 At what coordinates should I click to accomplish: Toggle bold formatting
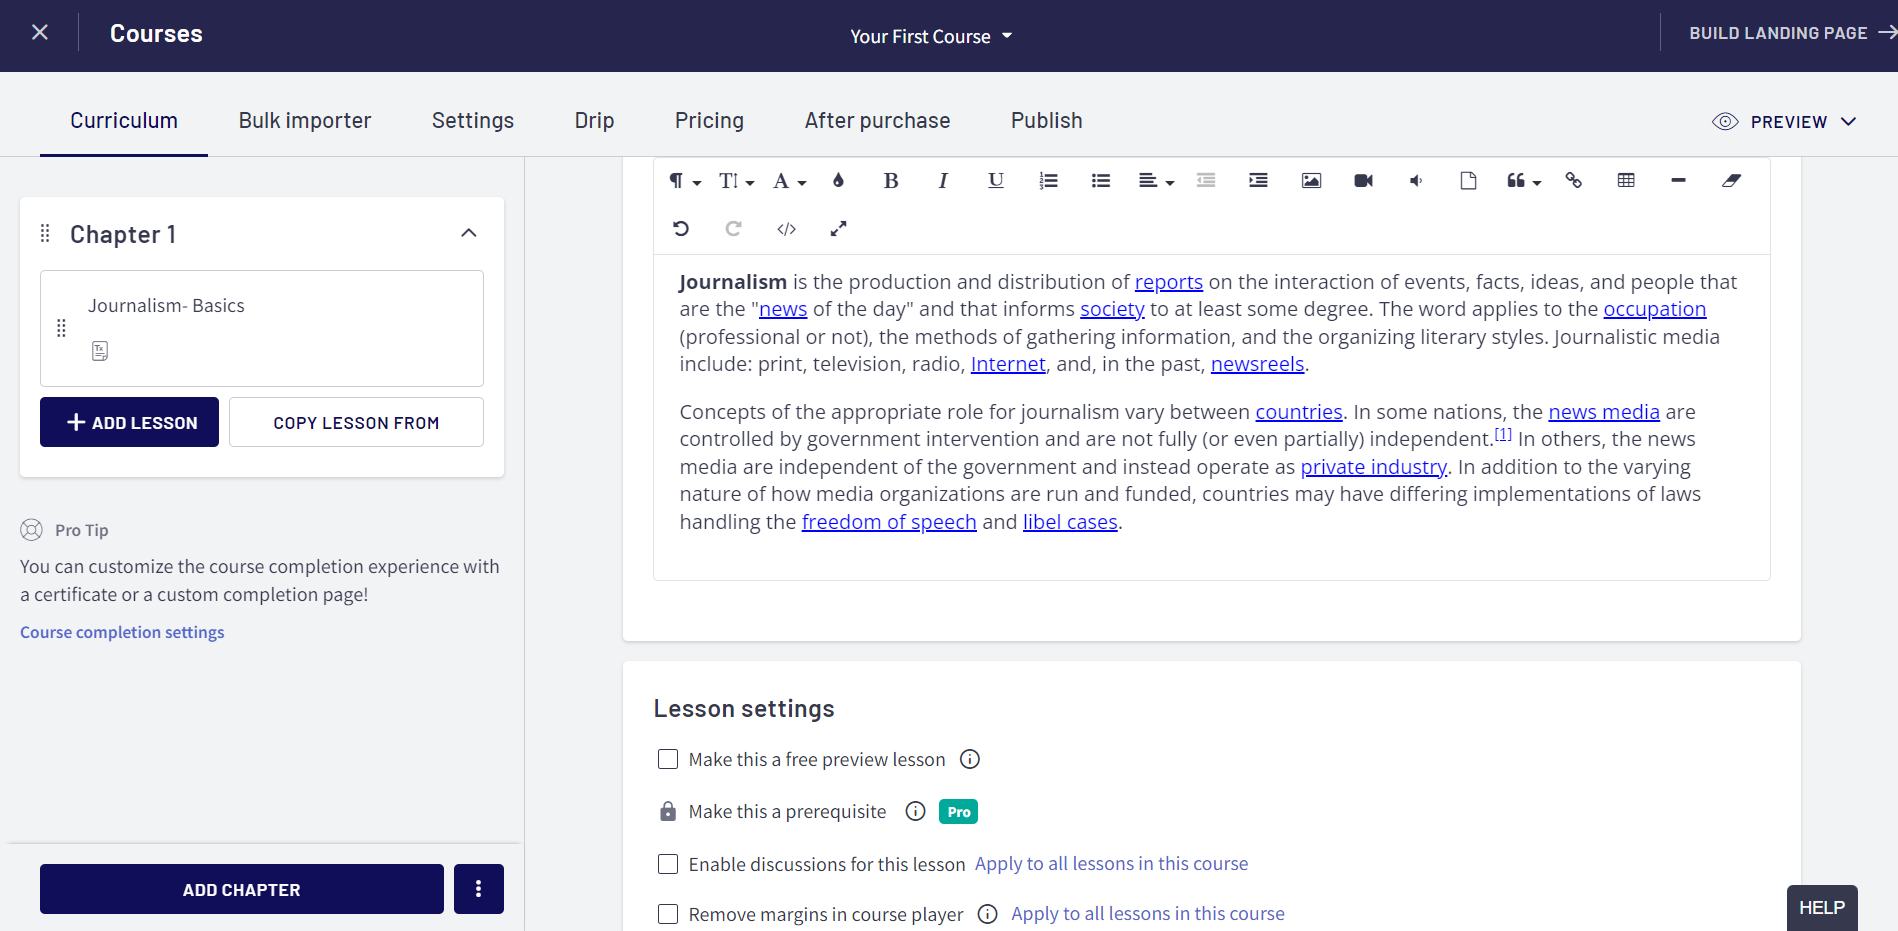pyautogui.click(x=891, y=181)
